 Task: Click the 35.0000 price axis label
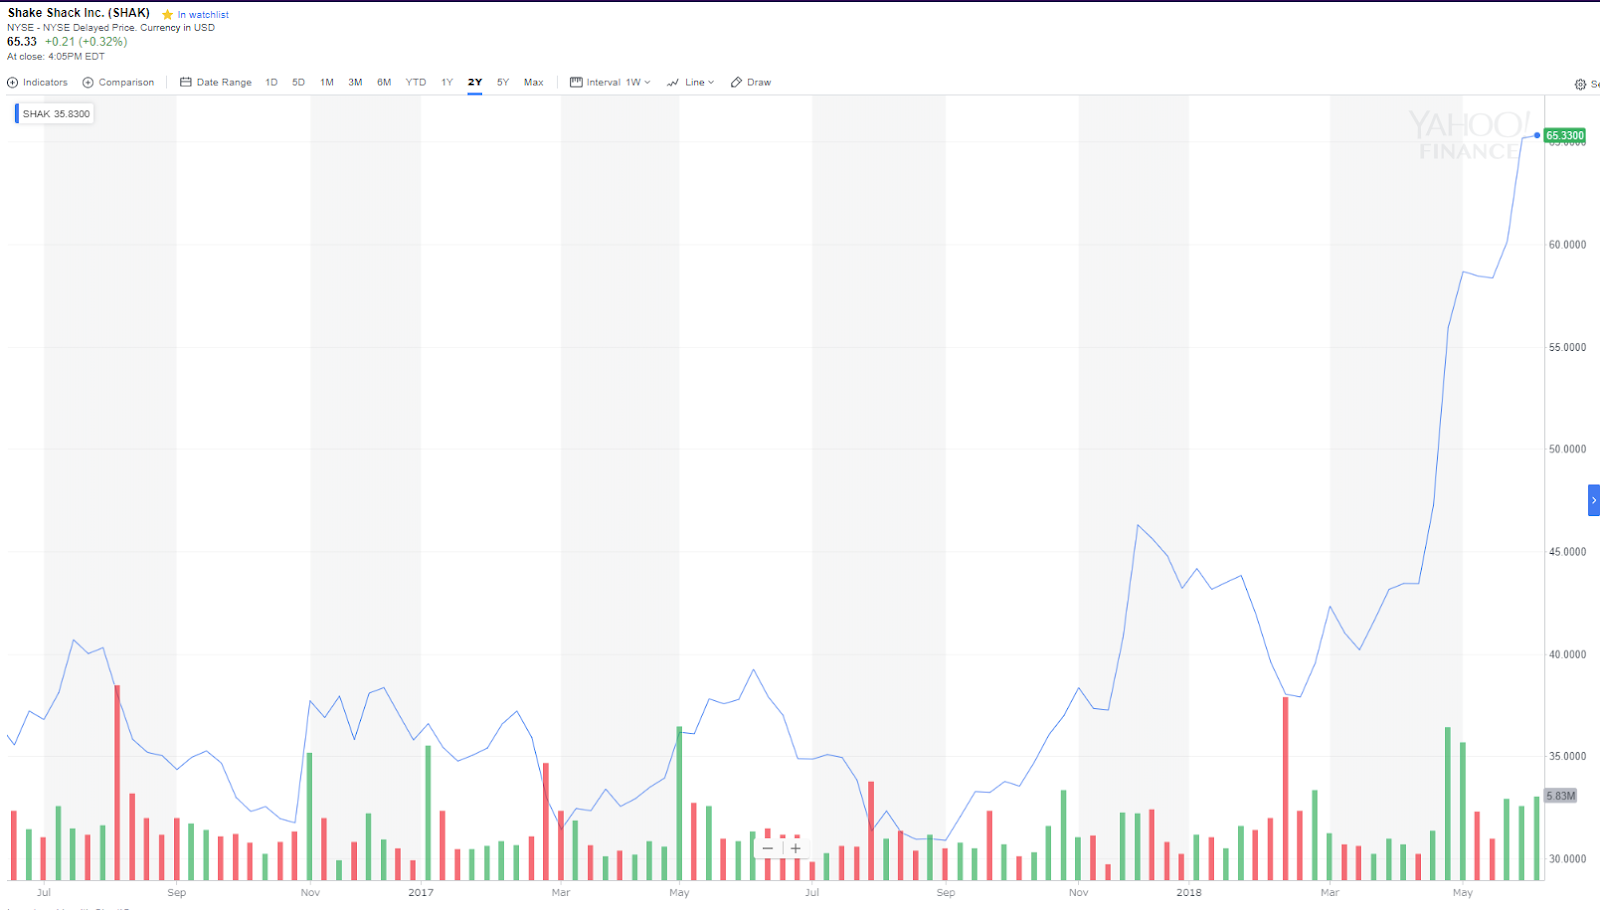[1567, 757]
